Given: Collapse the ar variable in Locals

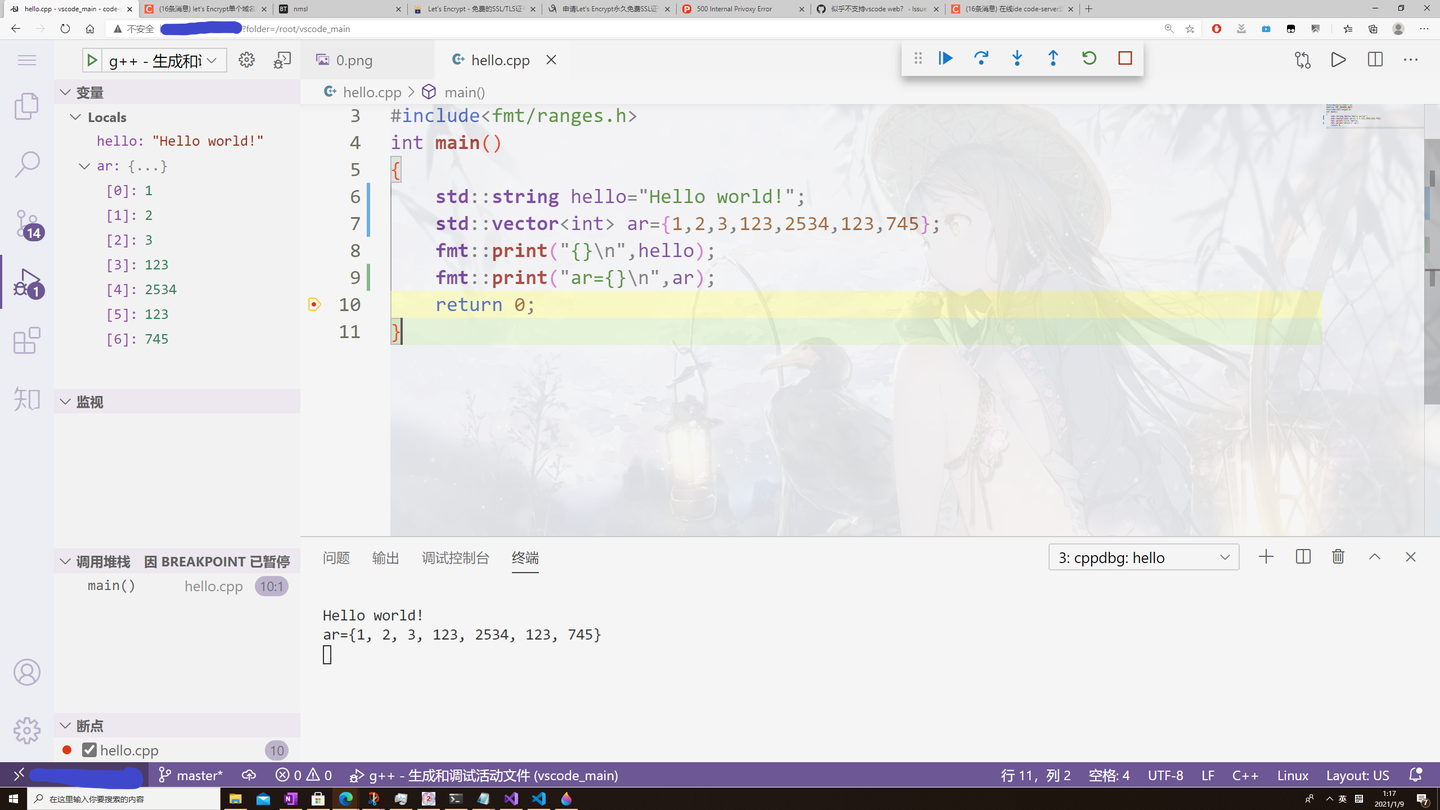Looking at the screenshot, I should (x=84, y=166).
